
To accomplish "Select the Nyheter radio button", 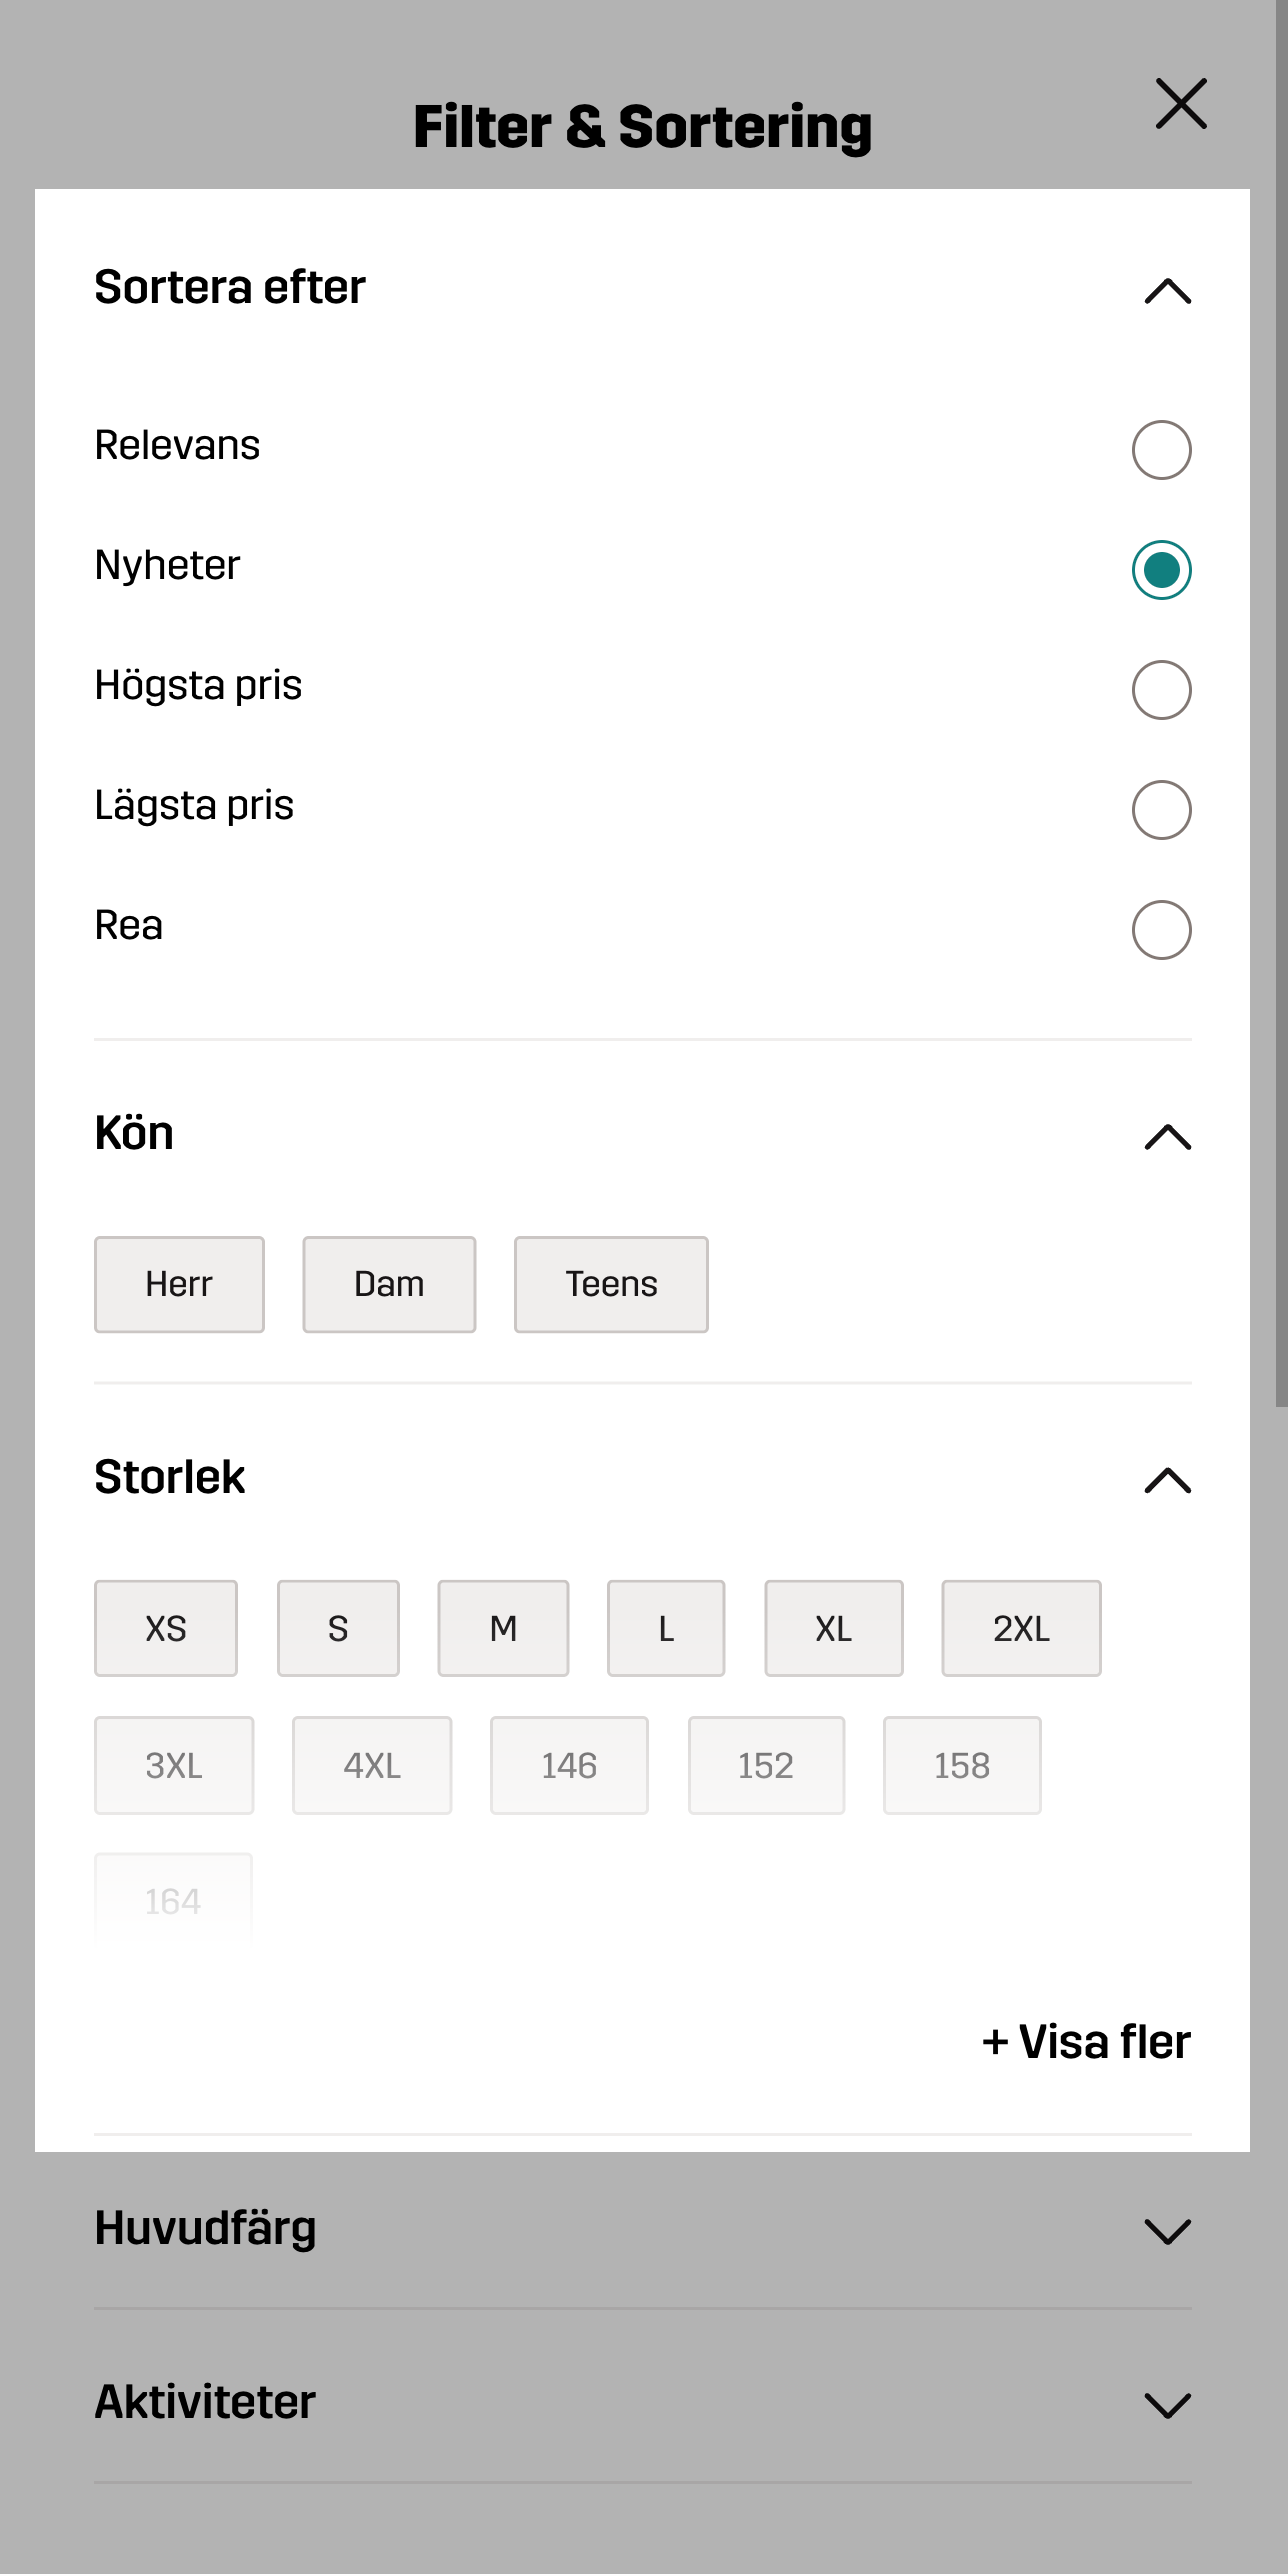I will 1161,570.
